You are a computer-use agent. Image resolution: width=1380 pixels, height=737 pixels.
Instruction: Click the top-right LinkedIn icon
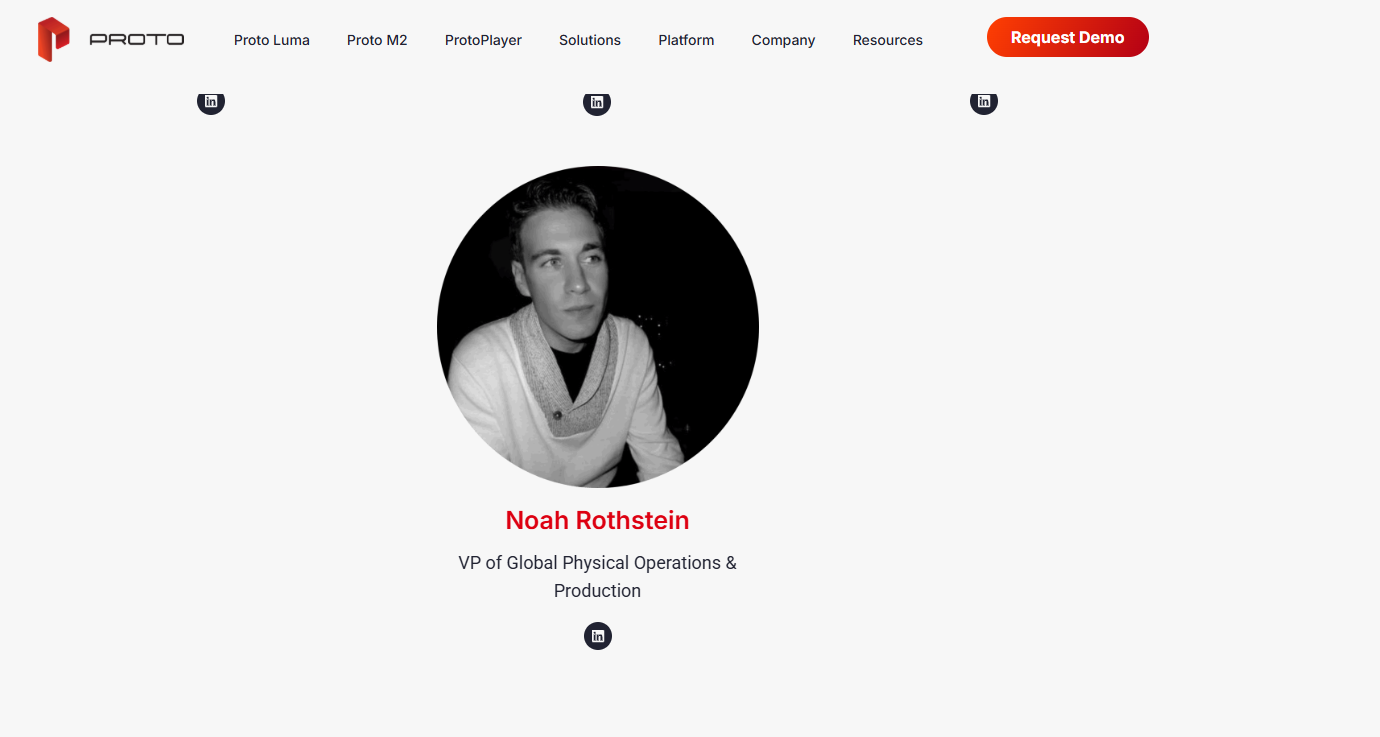point(984,101)
